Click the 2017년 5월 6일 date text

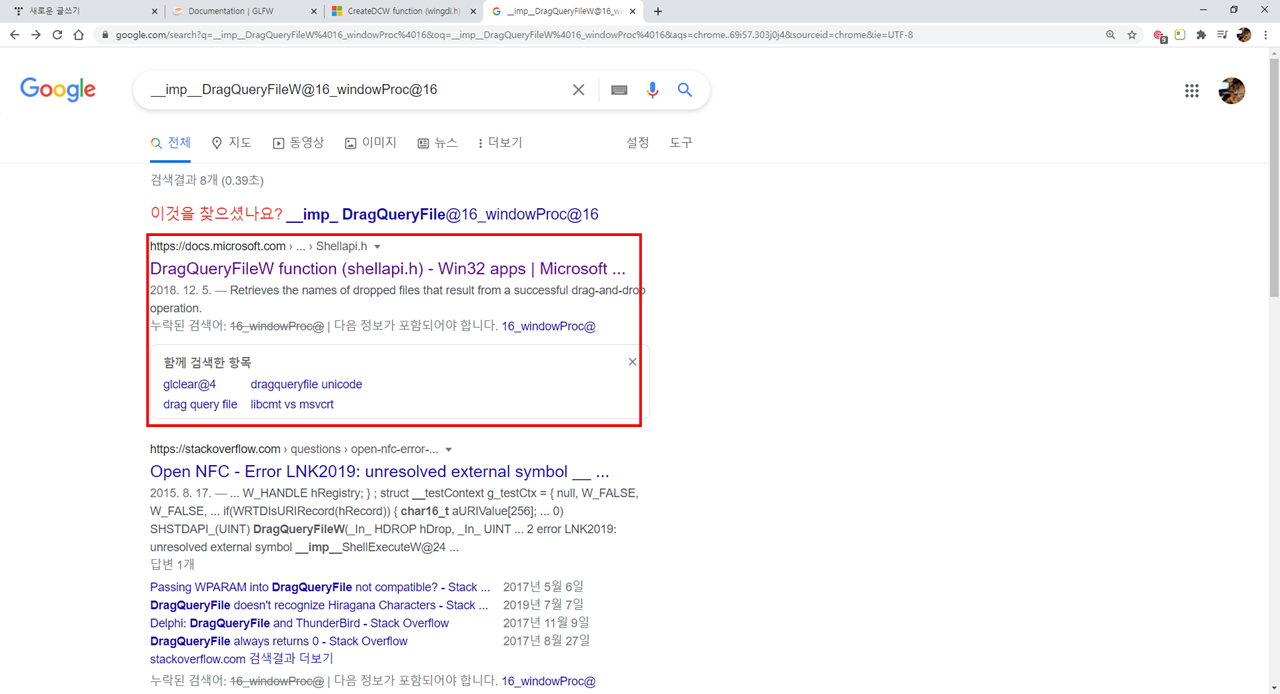point(543,587)
